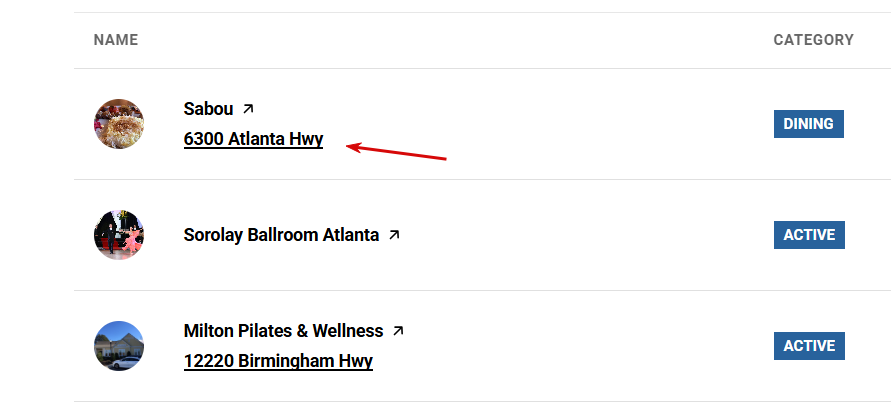891x411 pixels.
Task: Select the Milton Pilates row's empty middle area
Action: pos(580,346)
